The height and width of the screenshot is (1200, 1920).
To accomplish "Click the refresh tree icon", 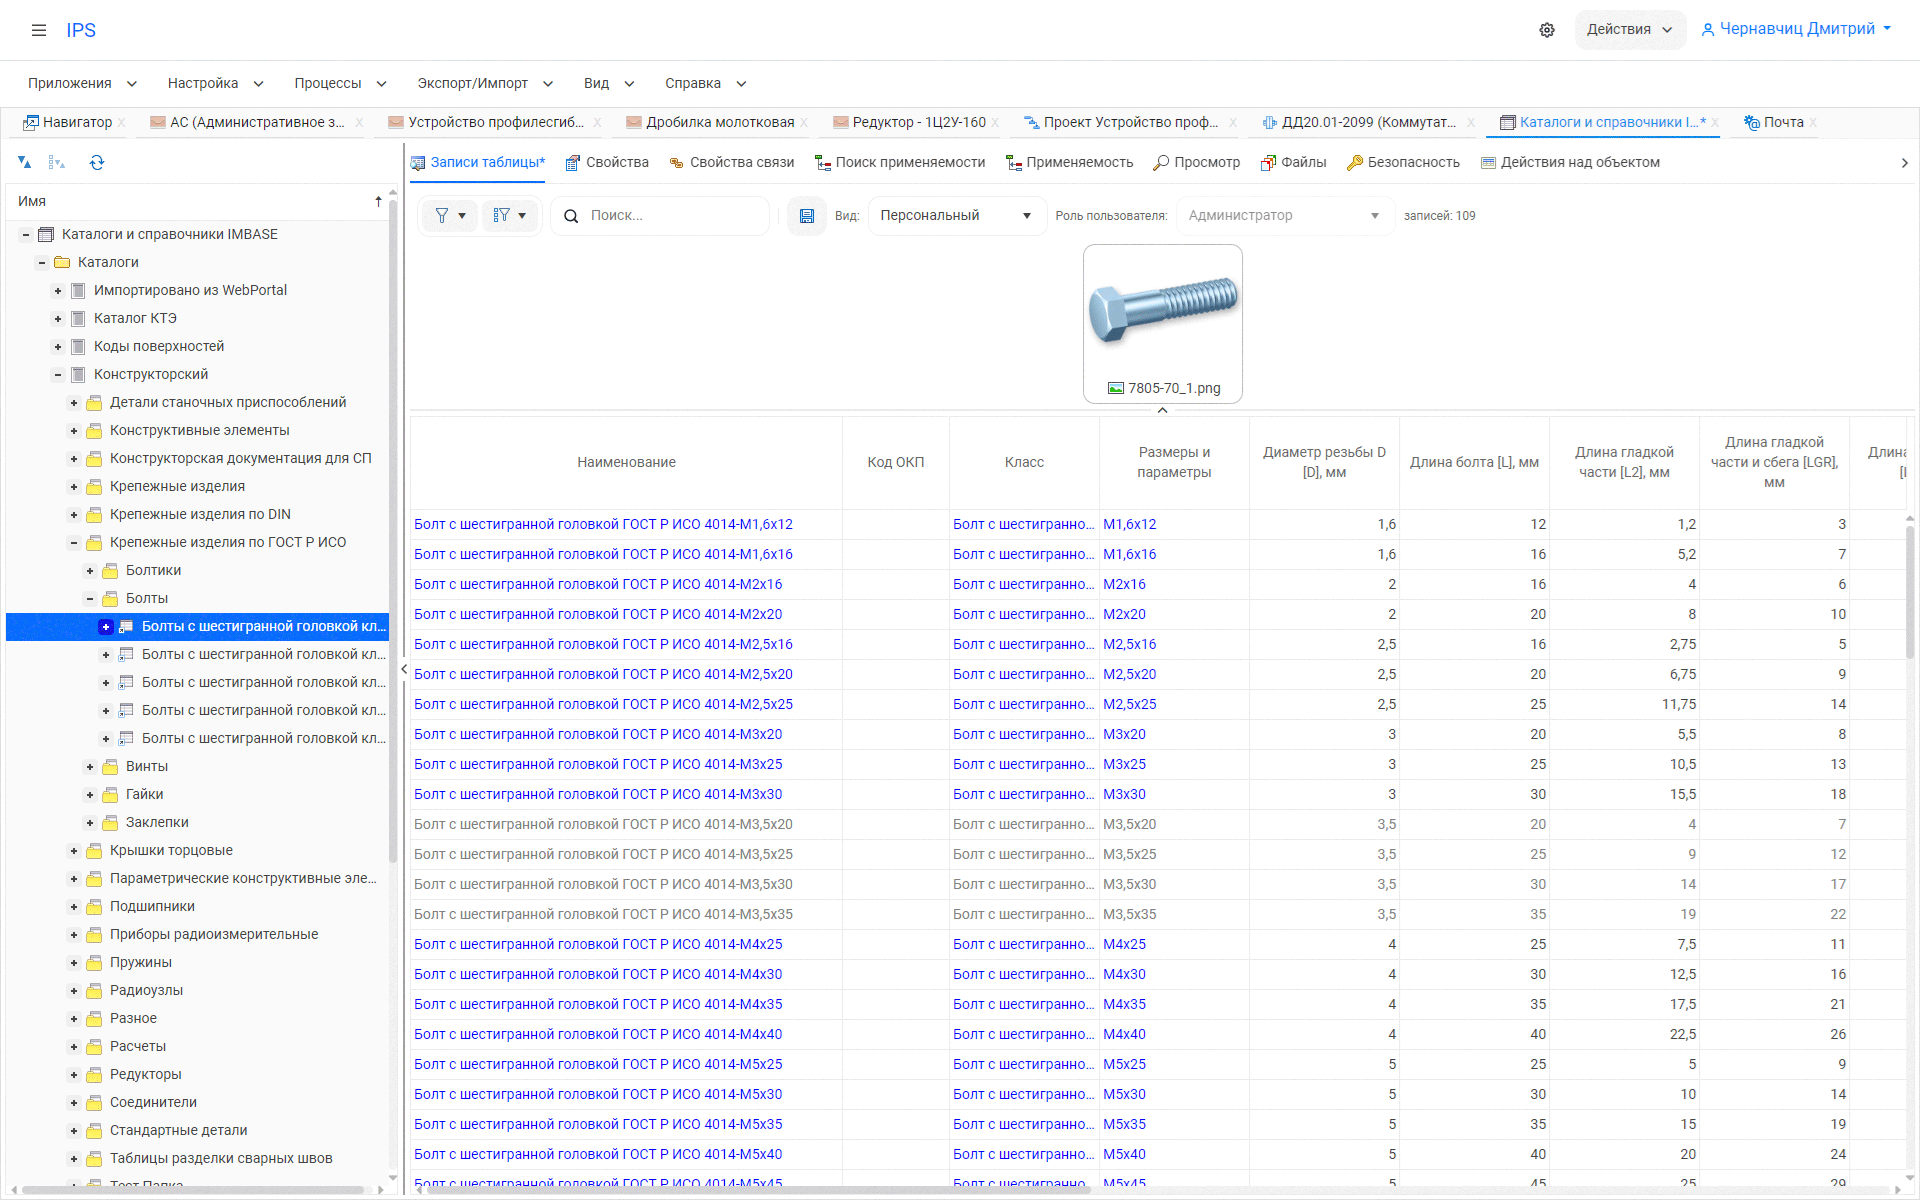I will (x=97, y=162).
